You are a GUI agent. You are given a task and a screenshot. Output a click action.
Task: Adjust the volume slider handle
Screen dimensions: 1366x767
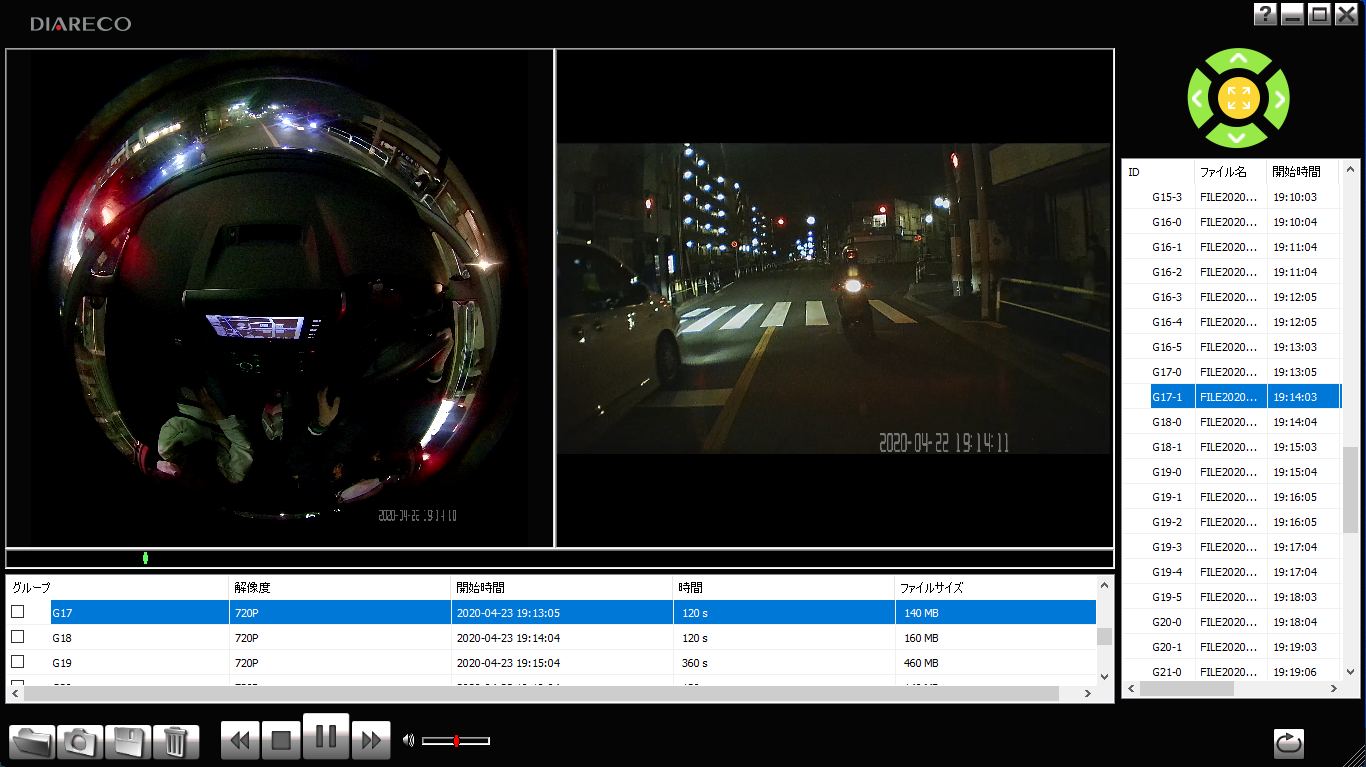pyautogui.click(x=456, y=741)
